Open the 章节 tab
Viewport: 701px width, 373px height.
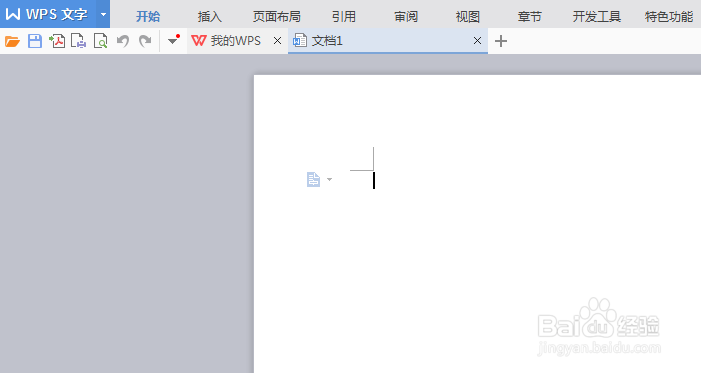click(529, 17)
